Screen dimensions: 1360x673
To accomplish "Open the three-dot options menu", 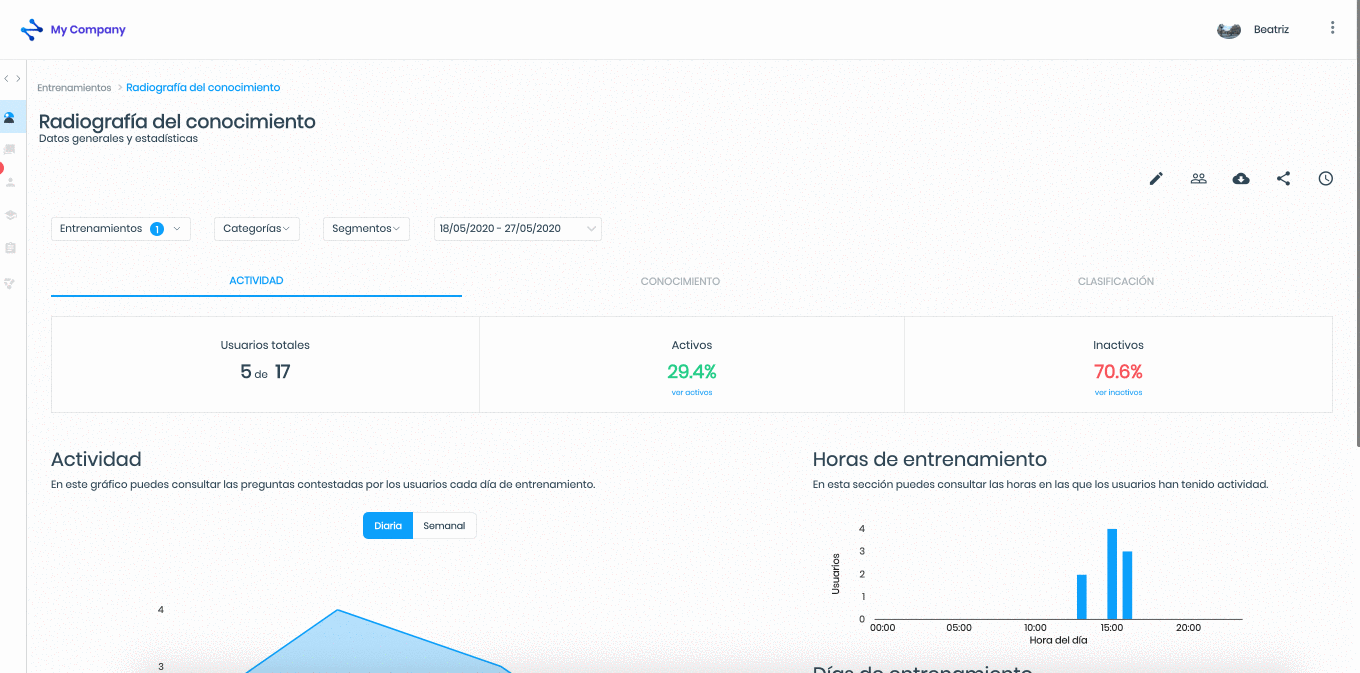I will pyautogui.click(x=1332, y=28).
